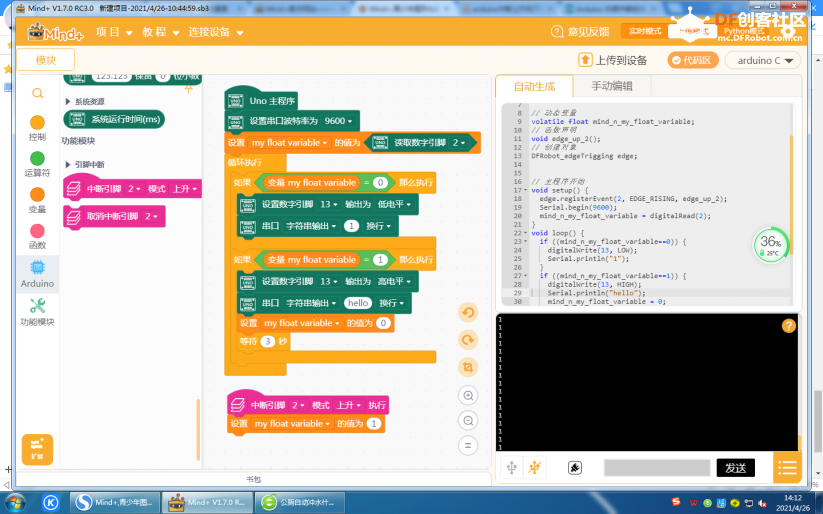Viewport: 823px width, 514px height.
Task: Open the 教程 menu
Action: [x=161, y=32]
